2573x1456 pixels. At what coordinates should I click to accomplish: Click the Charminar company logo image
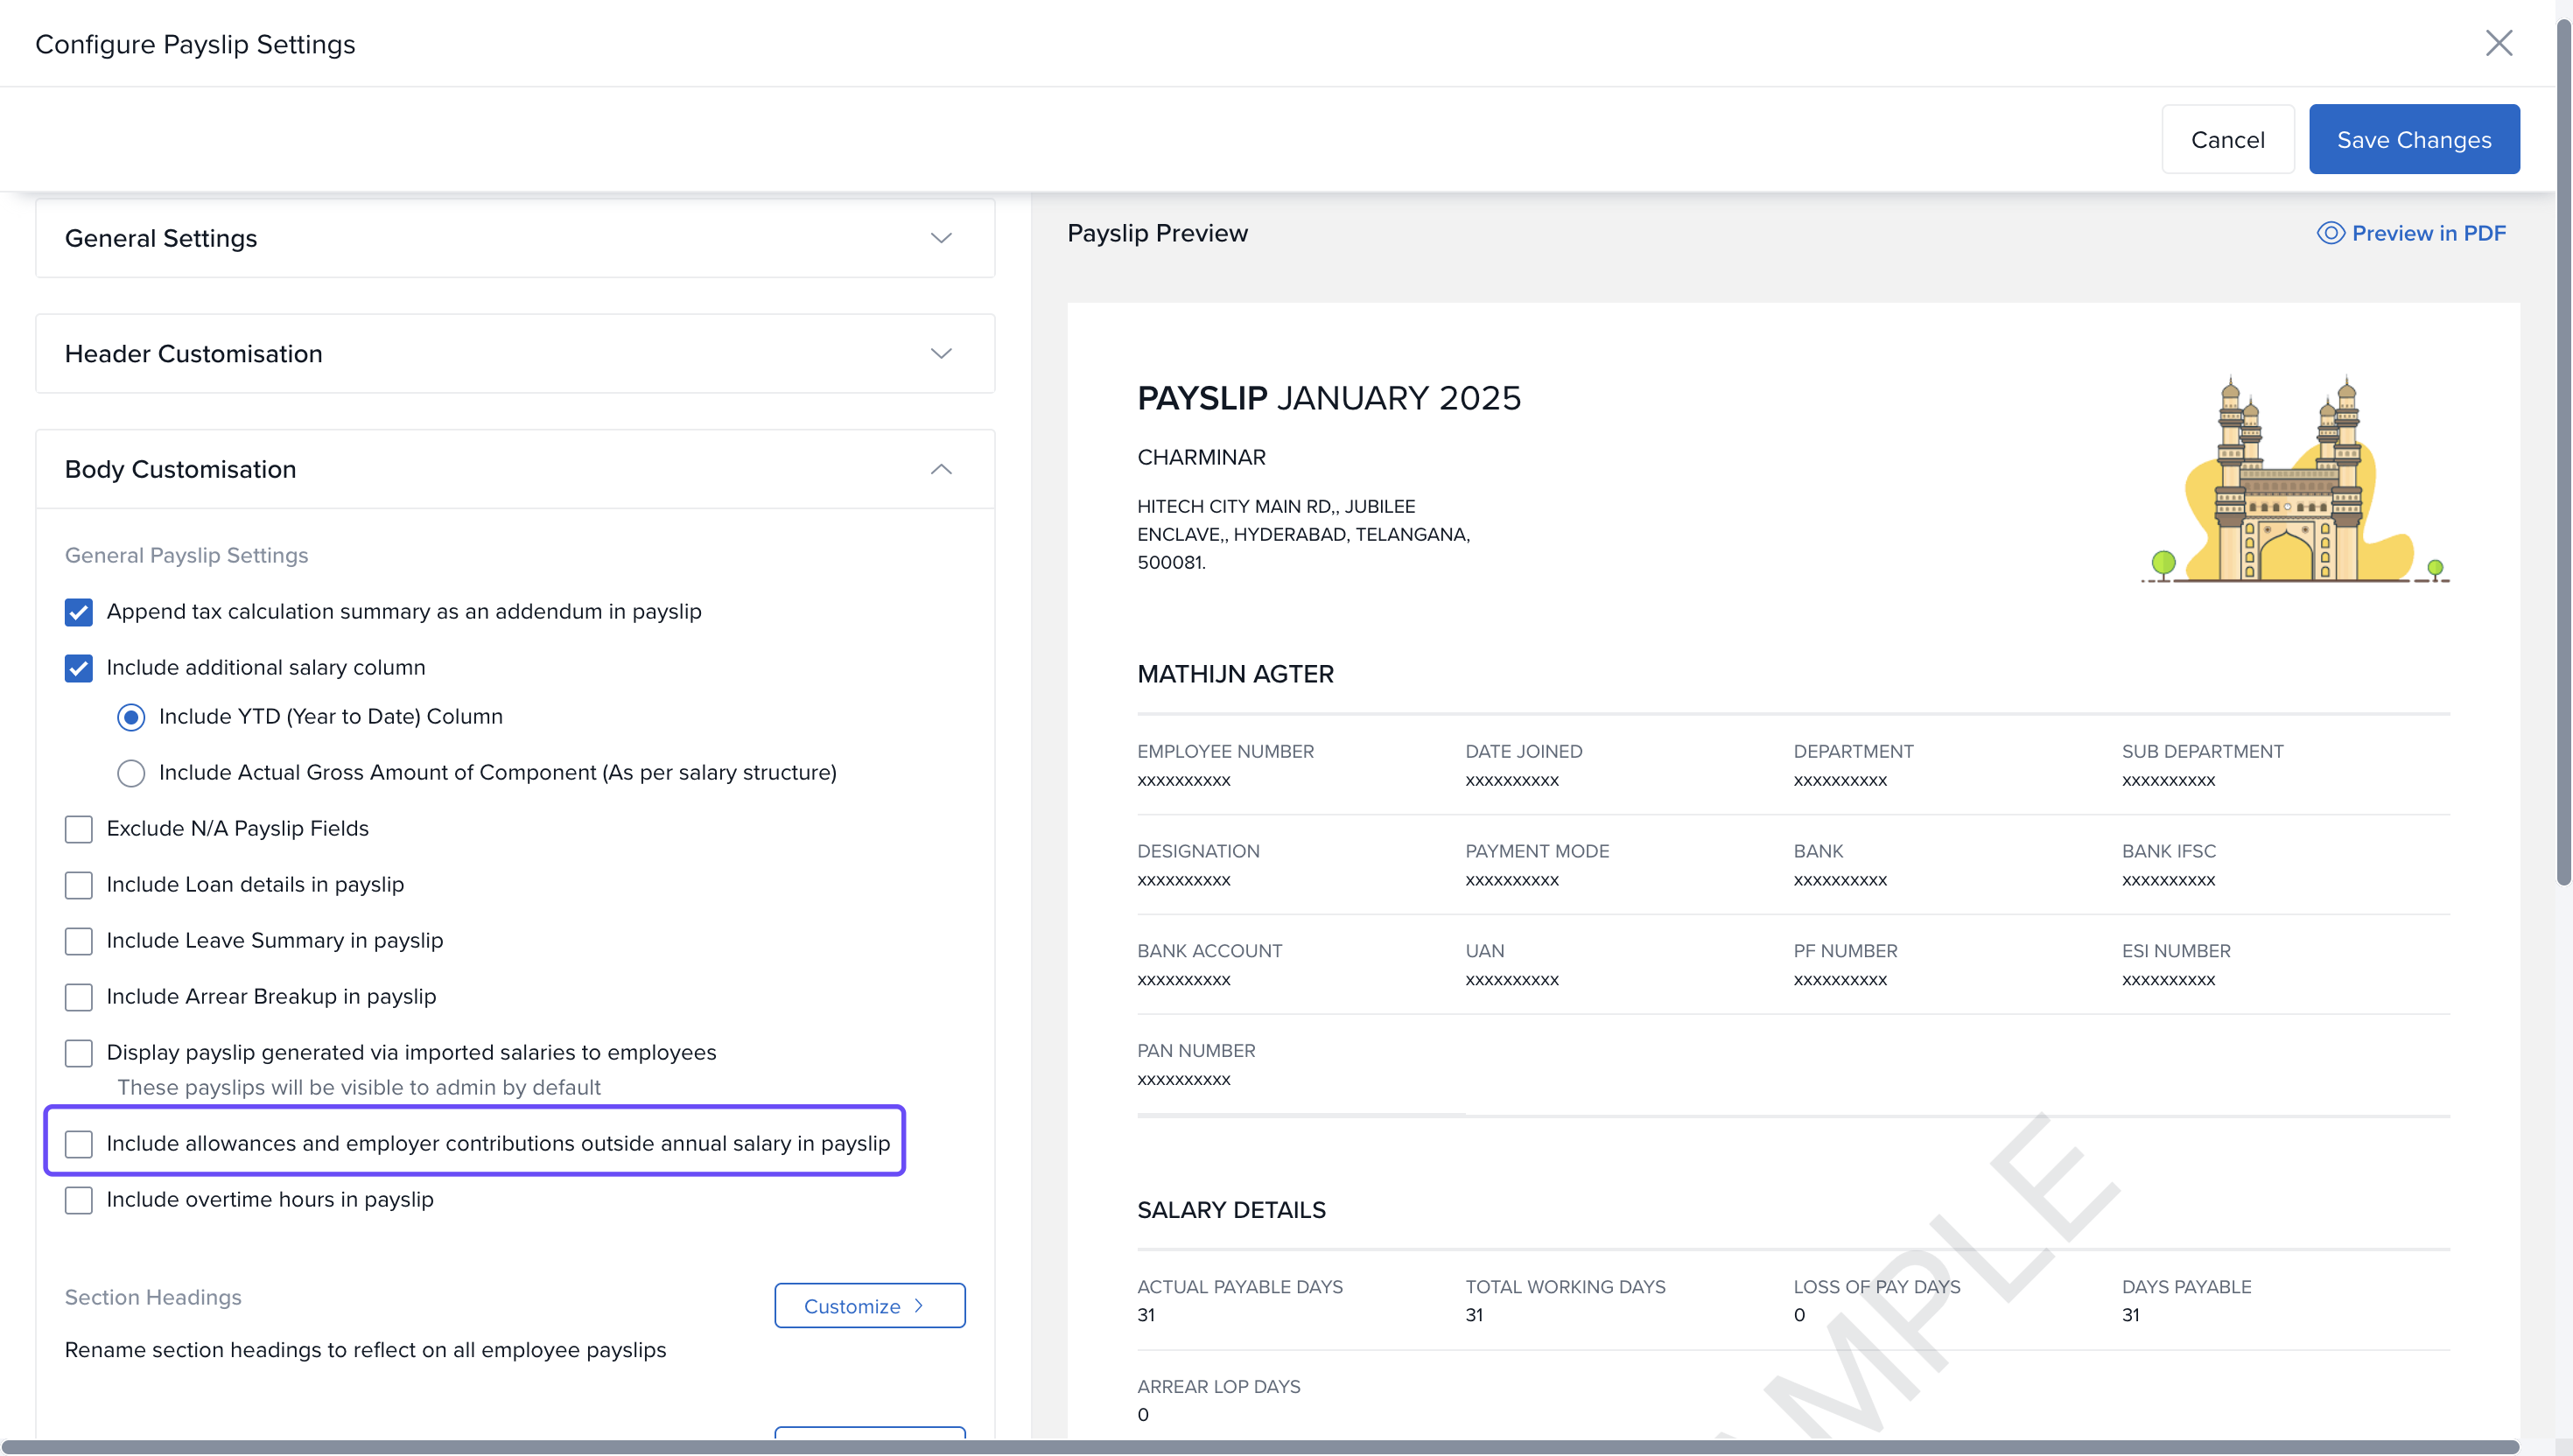[x=2295, y=480]
